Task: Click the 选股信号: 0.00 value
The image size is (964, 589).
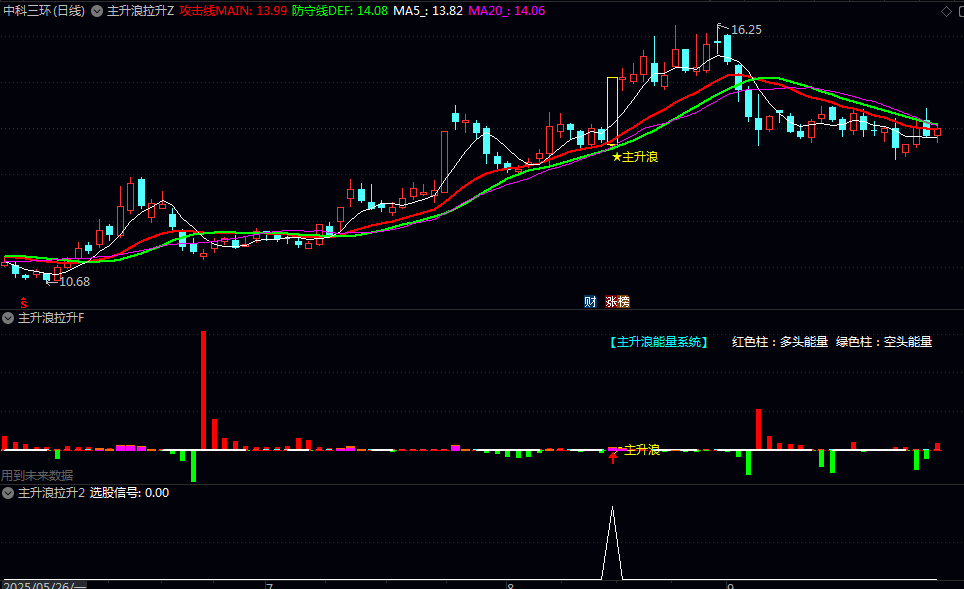Action: point(129,492)
